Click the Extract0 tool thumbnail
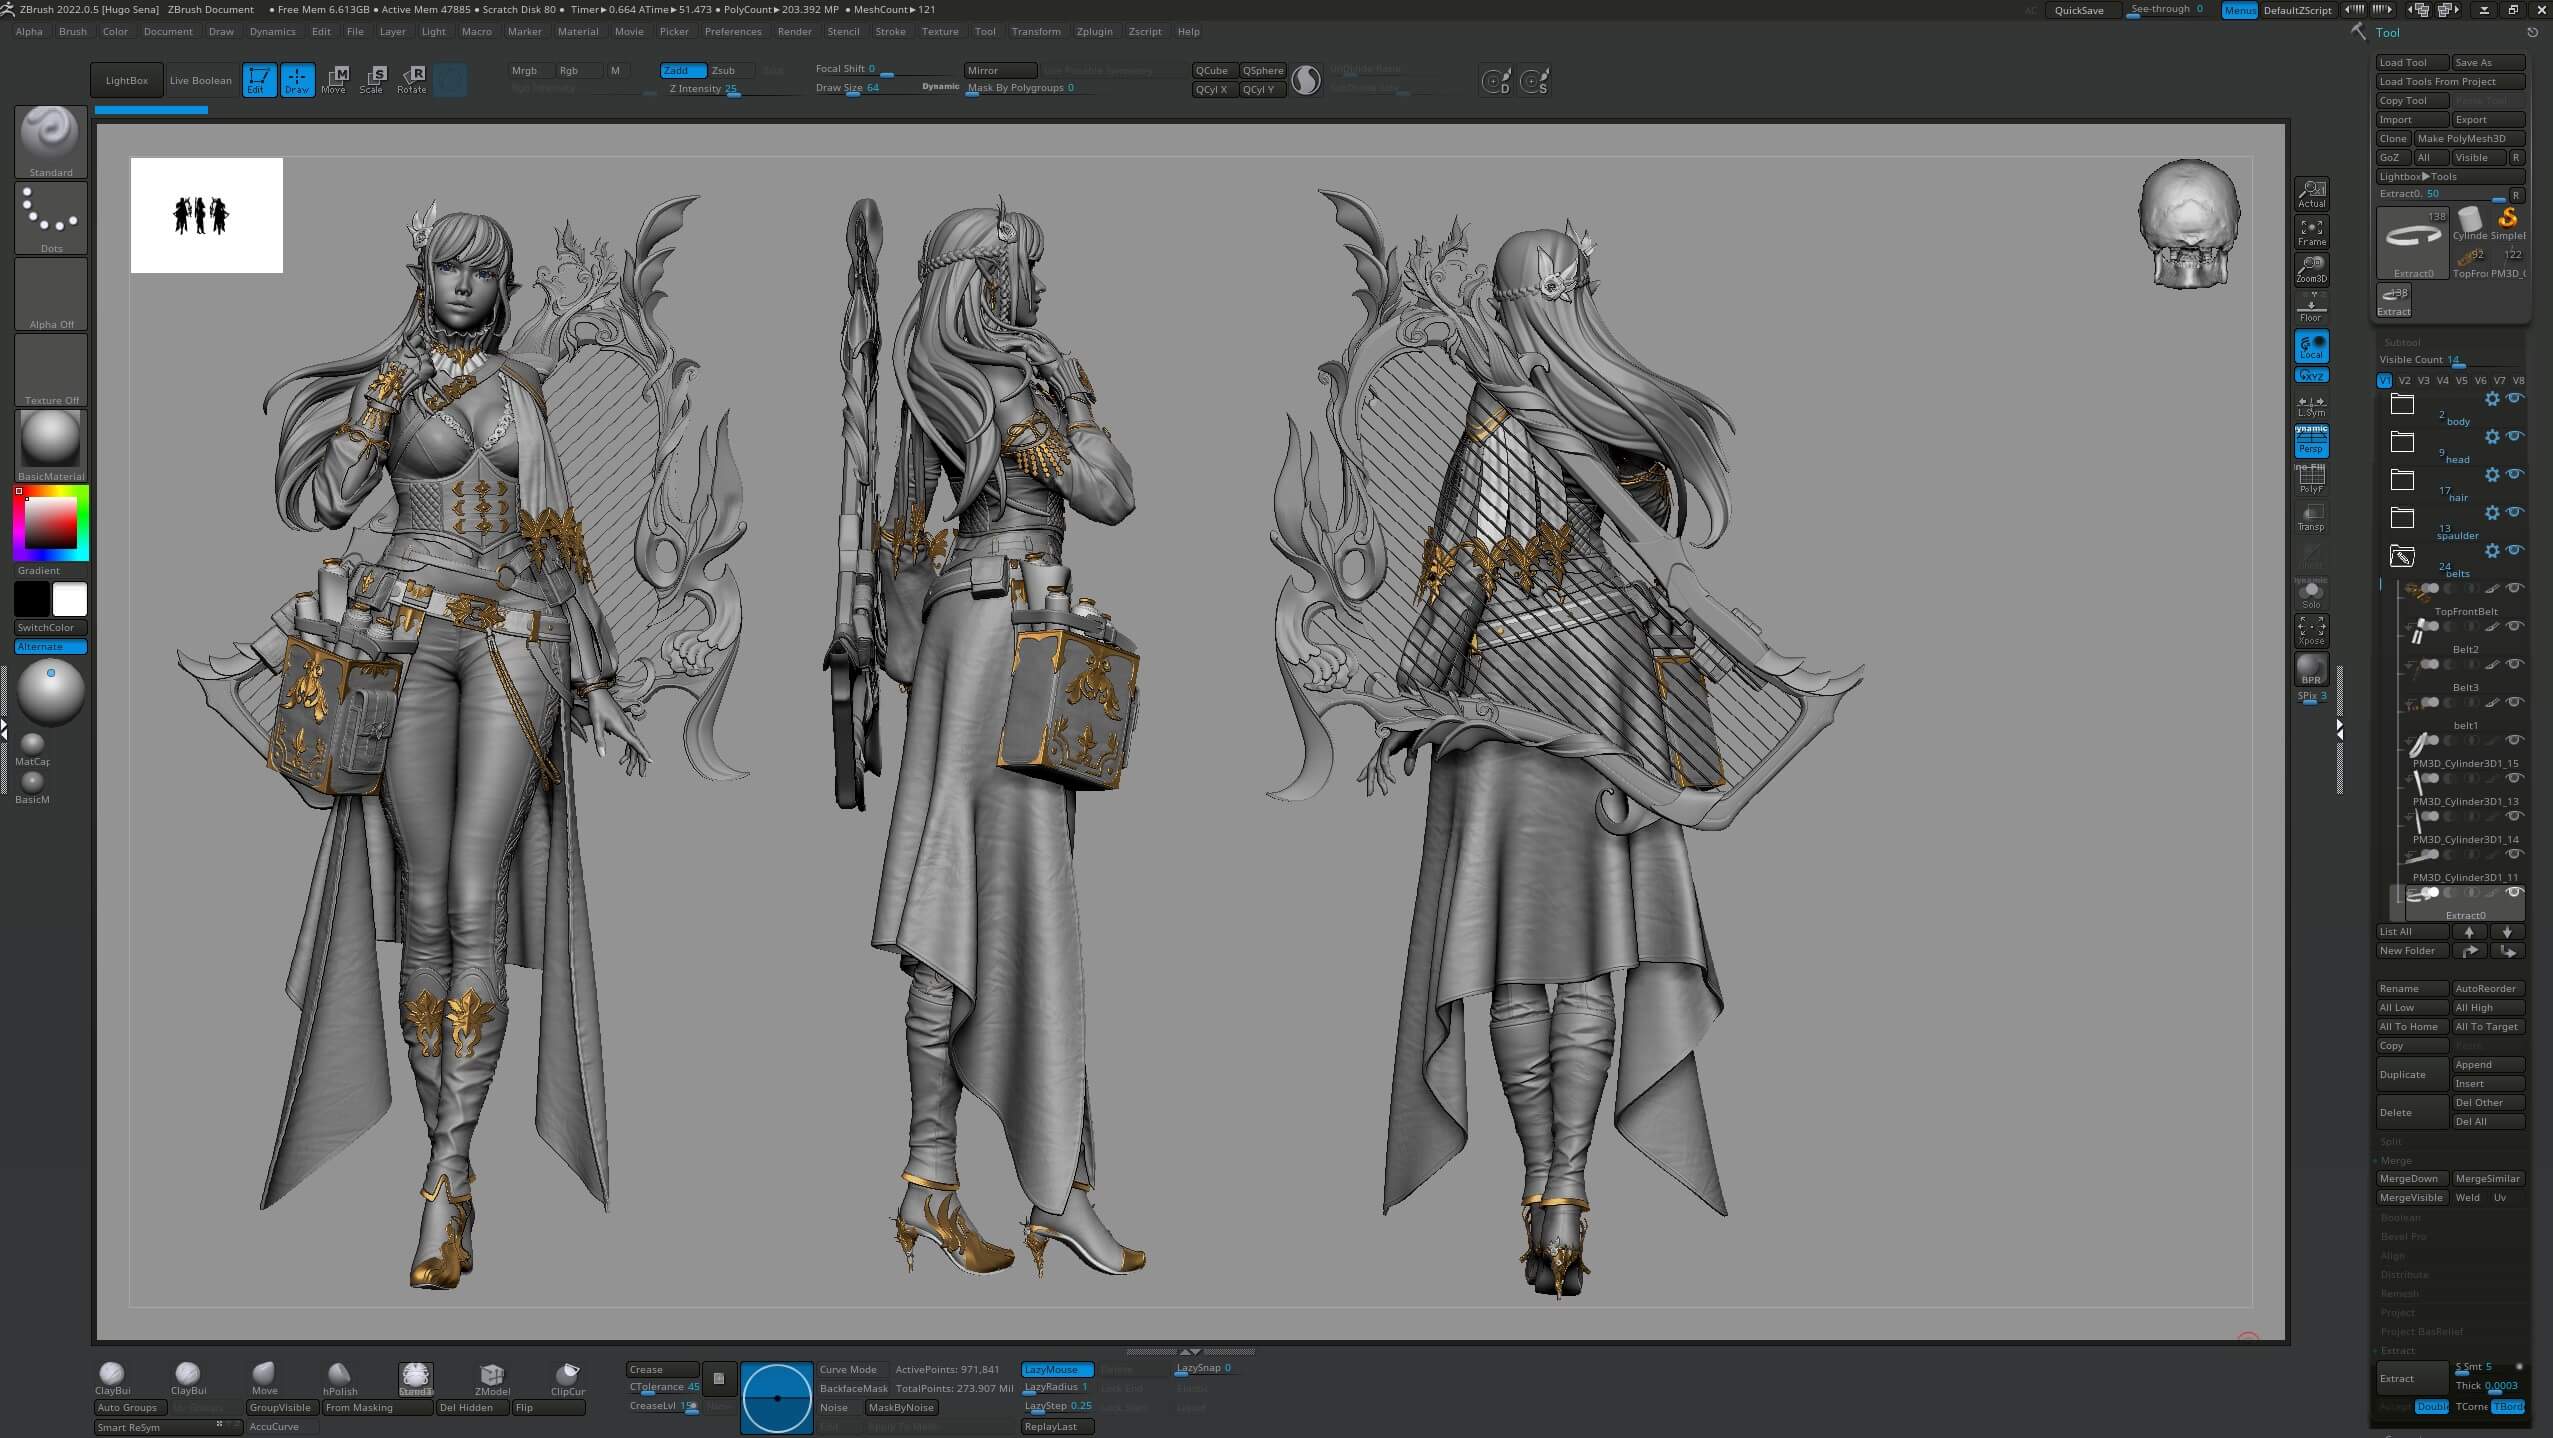 click(x=2413, y=243)
